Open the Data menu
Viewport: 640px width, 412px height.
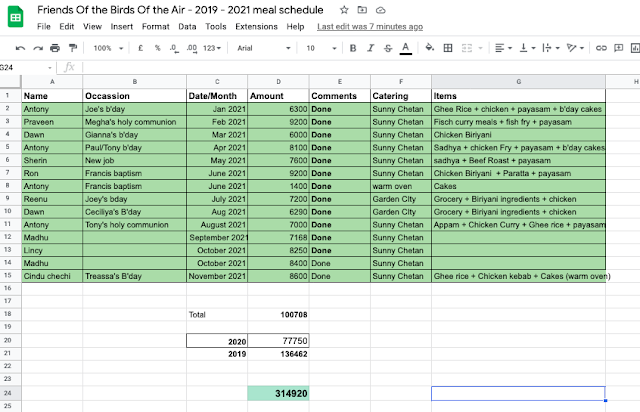pos(187,27)
